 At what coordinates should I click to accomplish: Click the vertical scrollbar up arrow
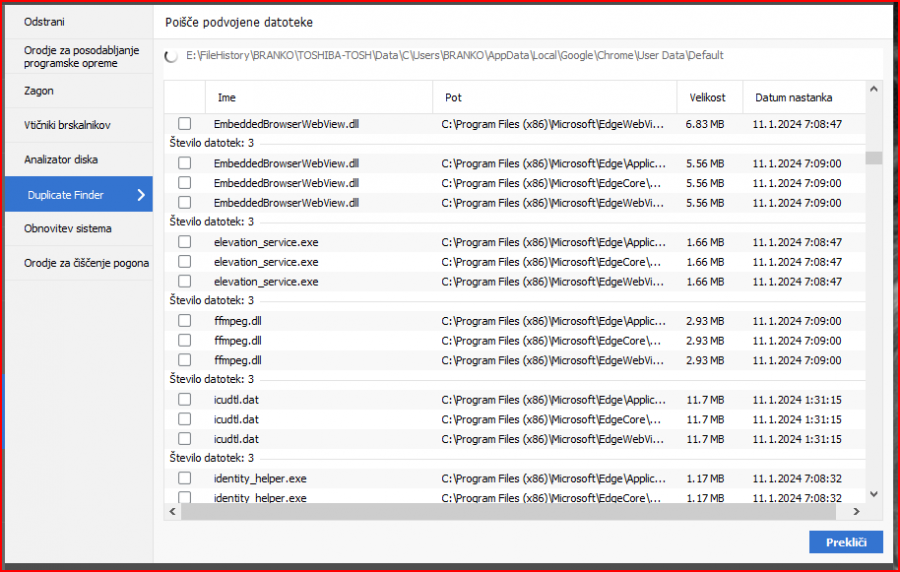click(x=873, y=90)
